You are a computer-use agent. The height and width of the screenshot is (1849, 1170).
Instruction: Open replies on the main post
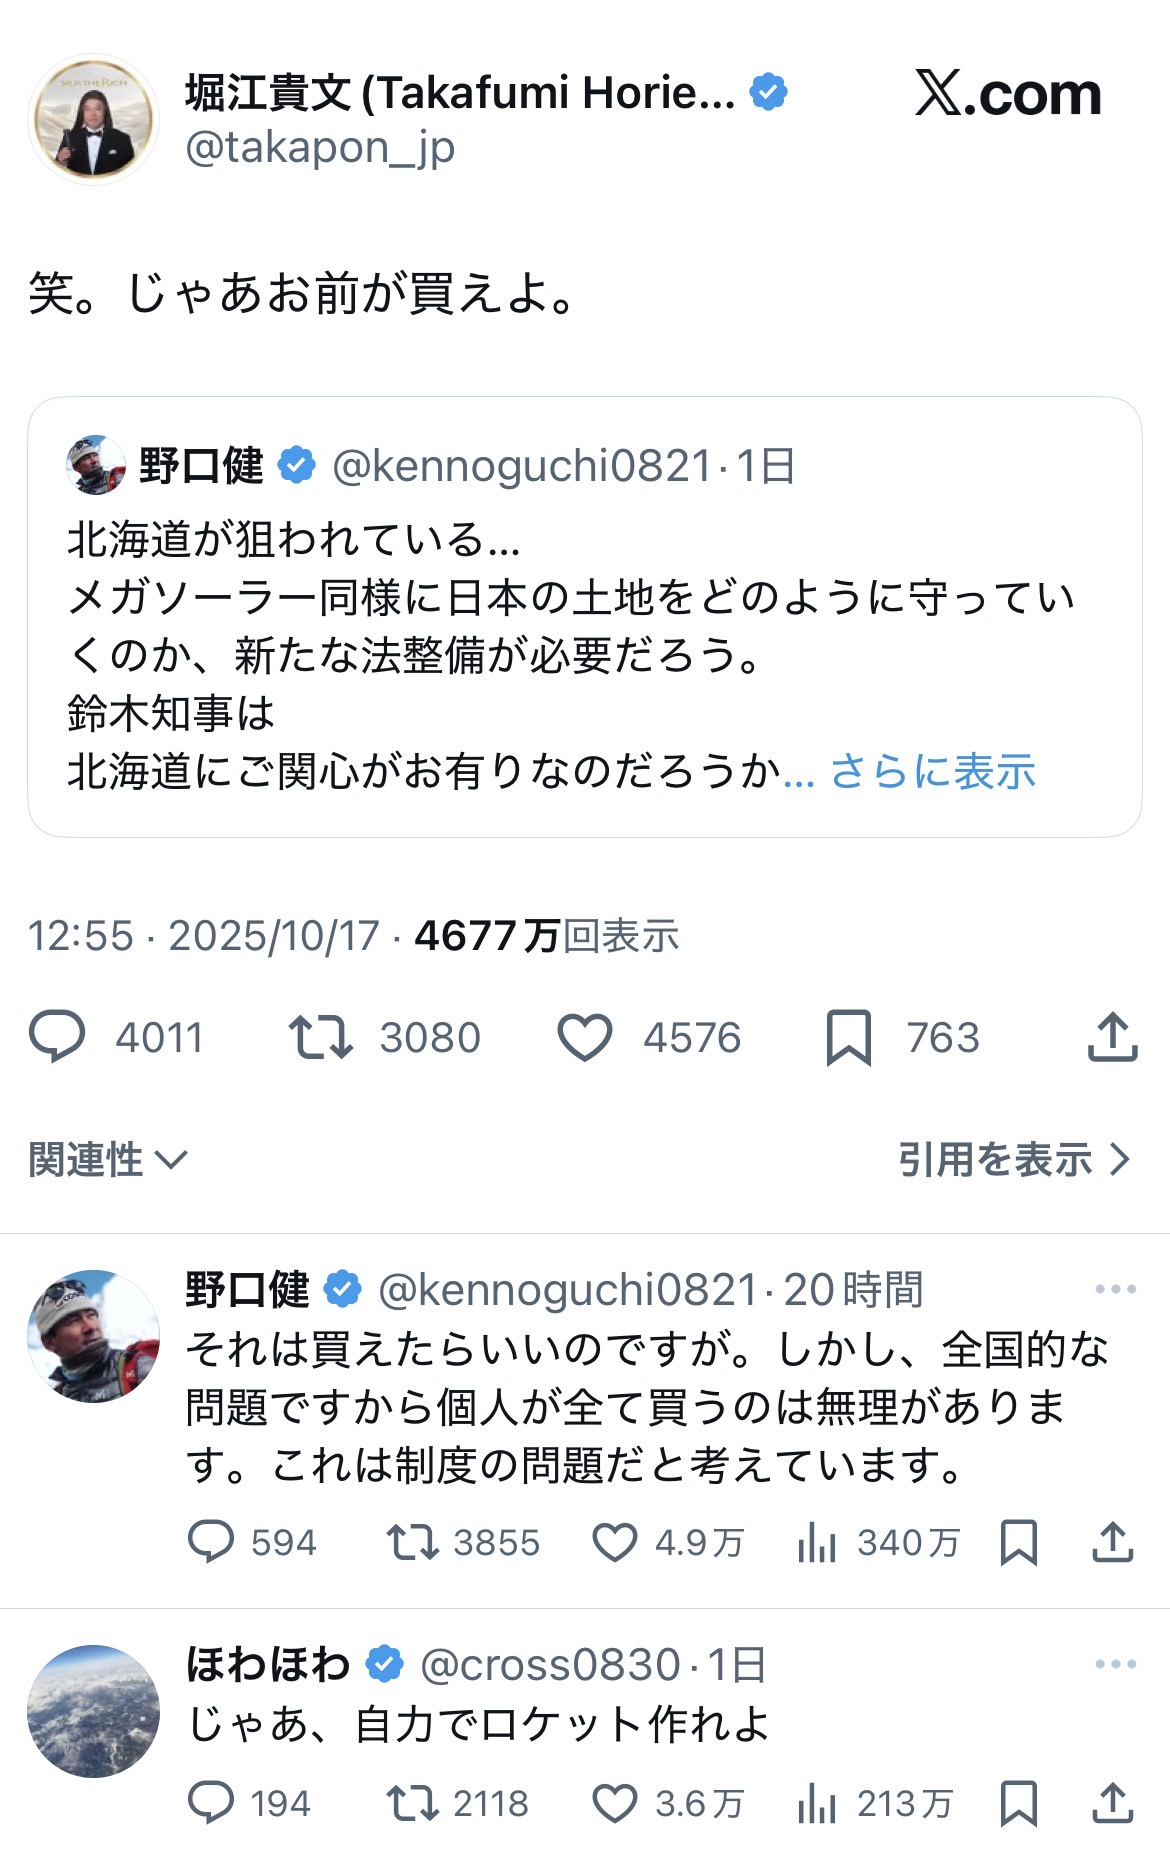(58, 1037)
